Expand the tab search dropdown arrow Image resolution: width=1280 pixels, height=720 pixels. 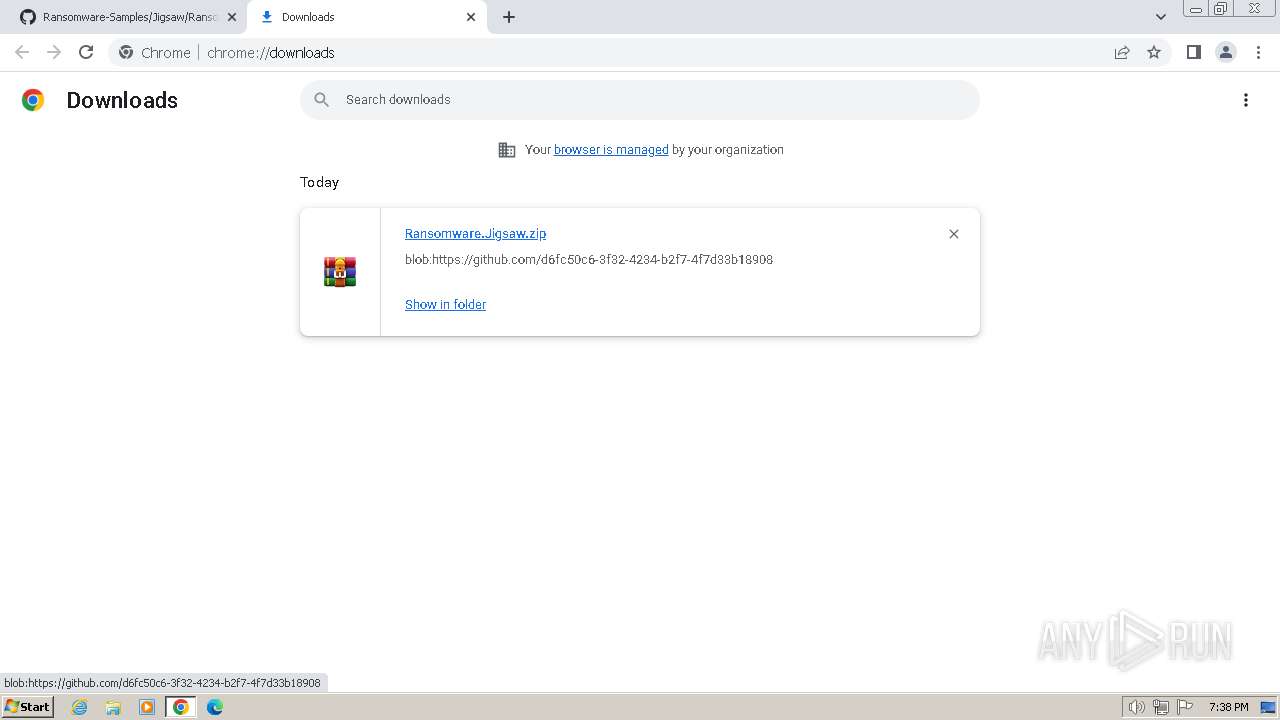coord(1161,17)
